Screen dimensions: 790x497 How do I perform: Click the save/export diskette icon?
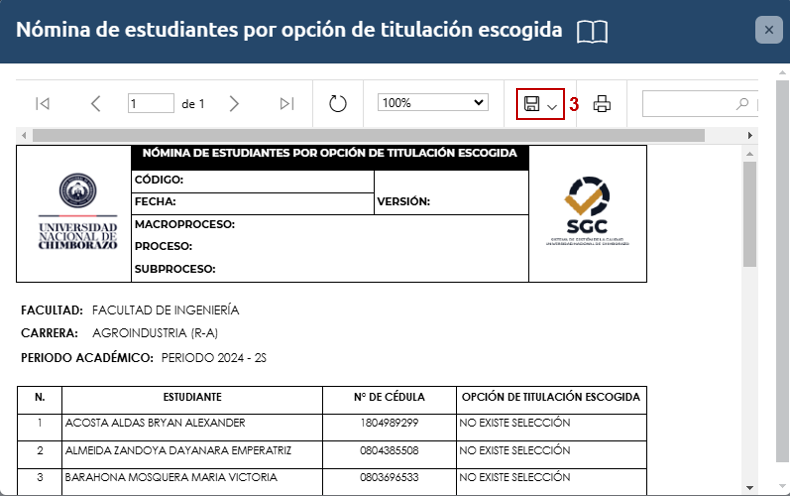coord(532,104)
